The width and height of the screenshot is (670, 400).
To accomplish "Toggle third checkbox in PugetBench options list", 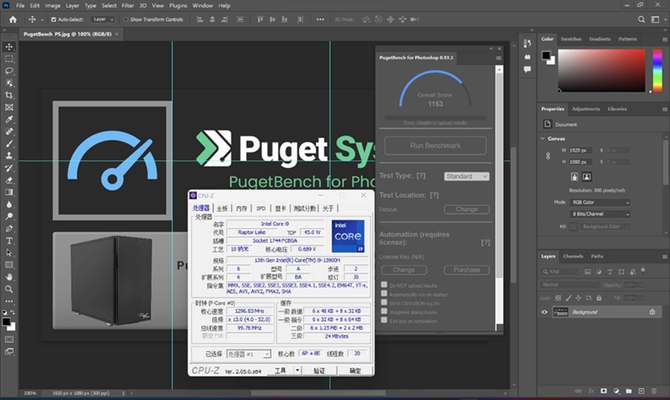I will pyautogui.click(x=384, y=303).
